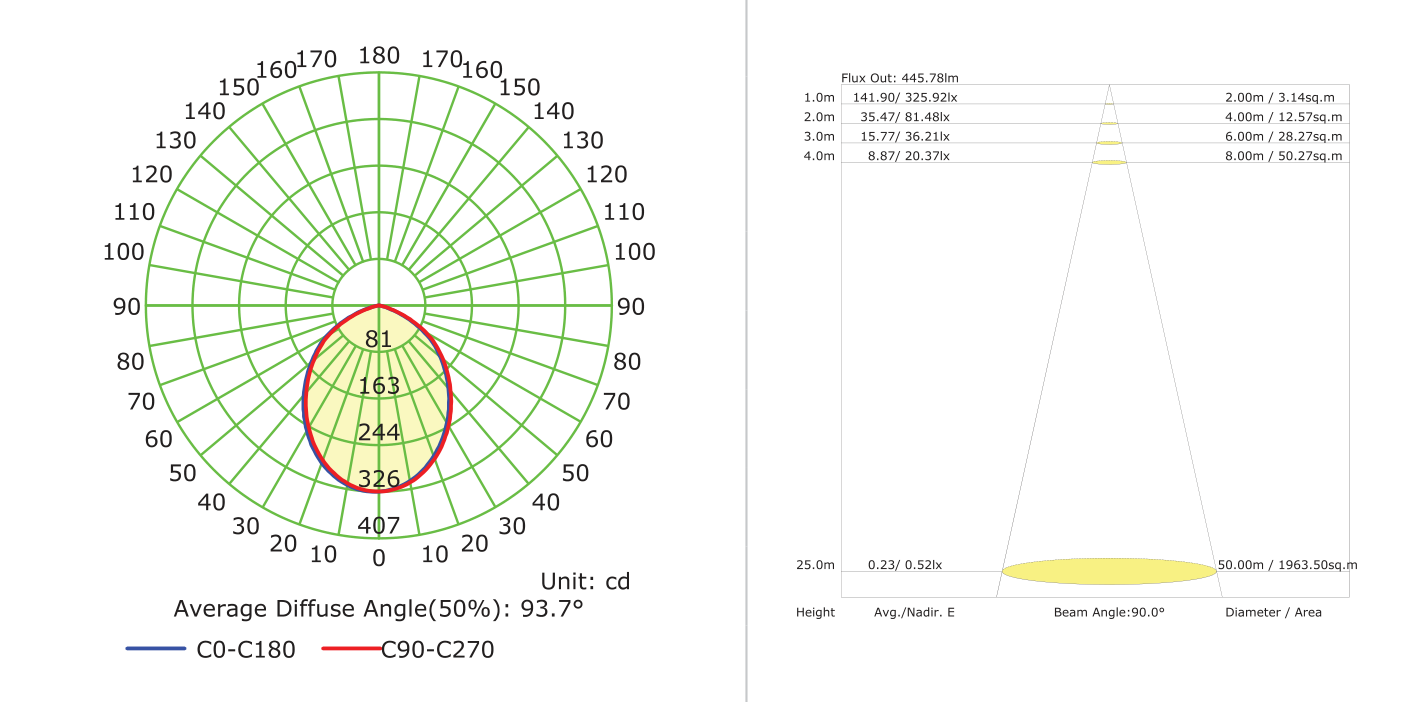Select the 4.0m height label

pyautogui.click(x=819, y=156)
